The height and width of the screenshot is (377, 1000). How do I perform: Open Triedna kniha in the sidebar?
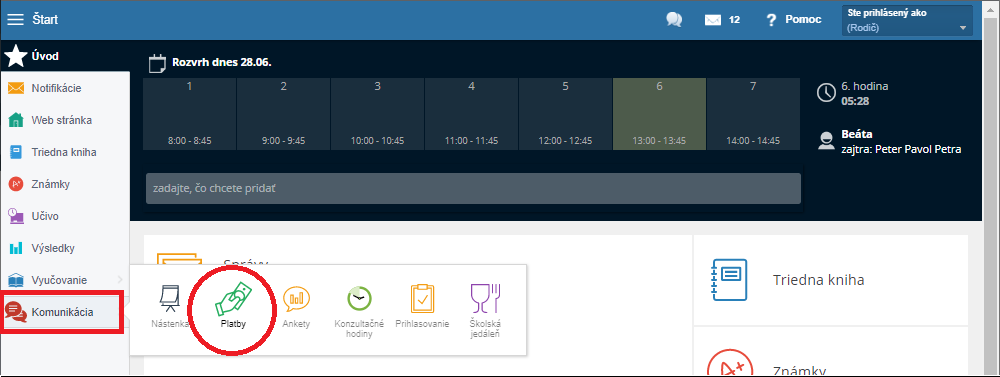(x=64, y=152)
